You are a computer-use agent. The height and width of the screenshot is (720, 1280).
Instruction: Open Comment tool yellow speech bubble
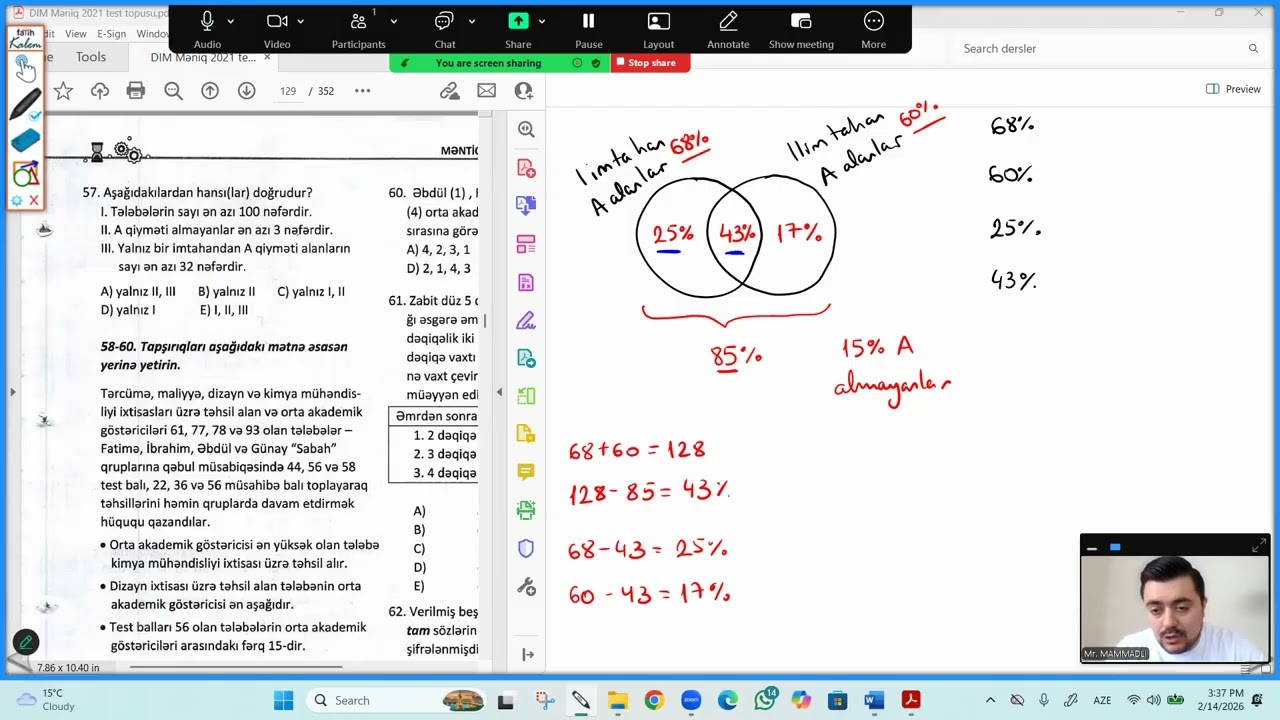click(x=526, y=472)
